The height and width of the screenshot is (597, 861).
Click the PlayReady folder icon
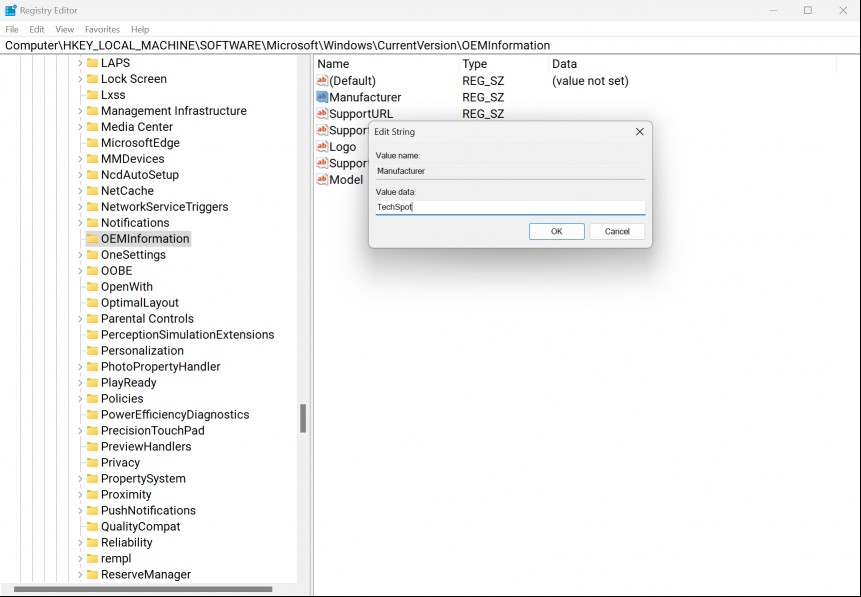pyautogui.click(x=92, y=382)
